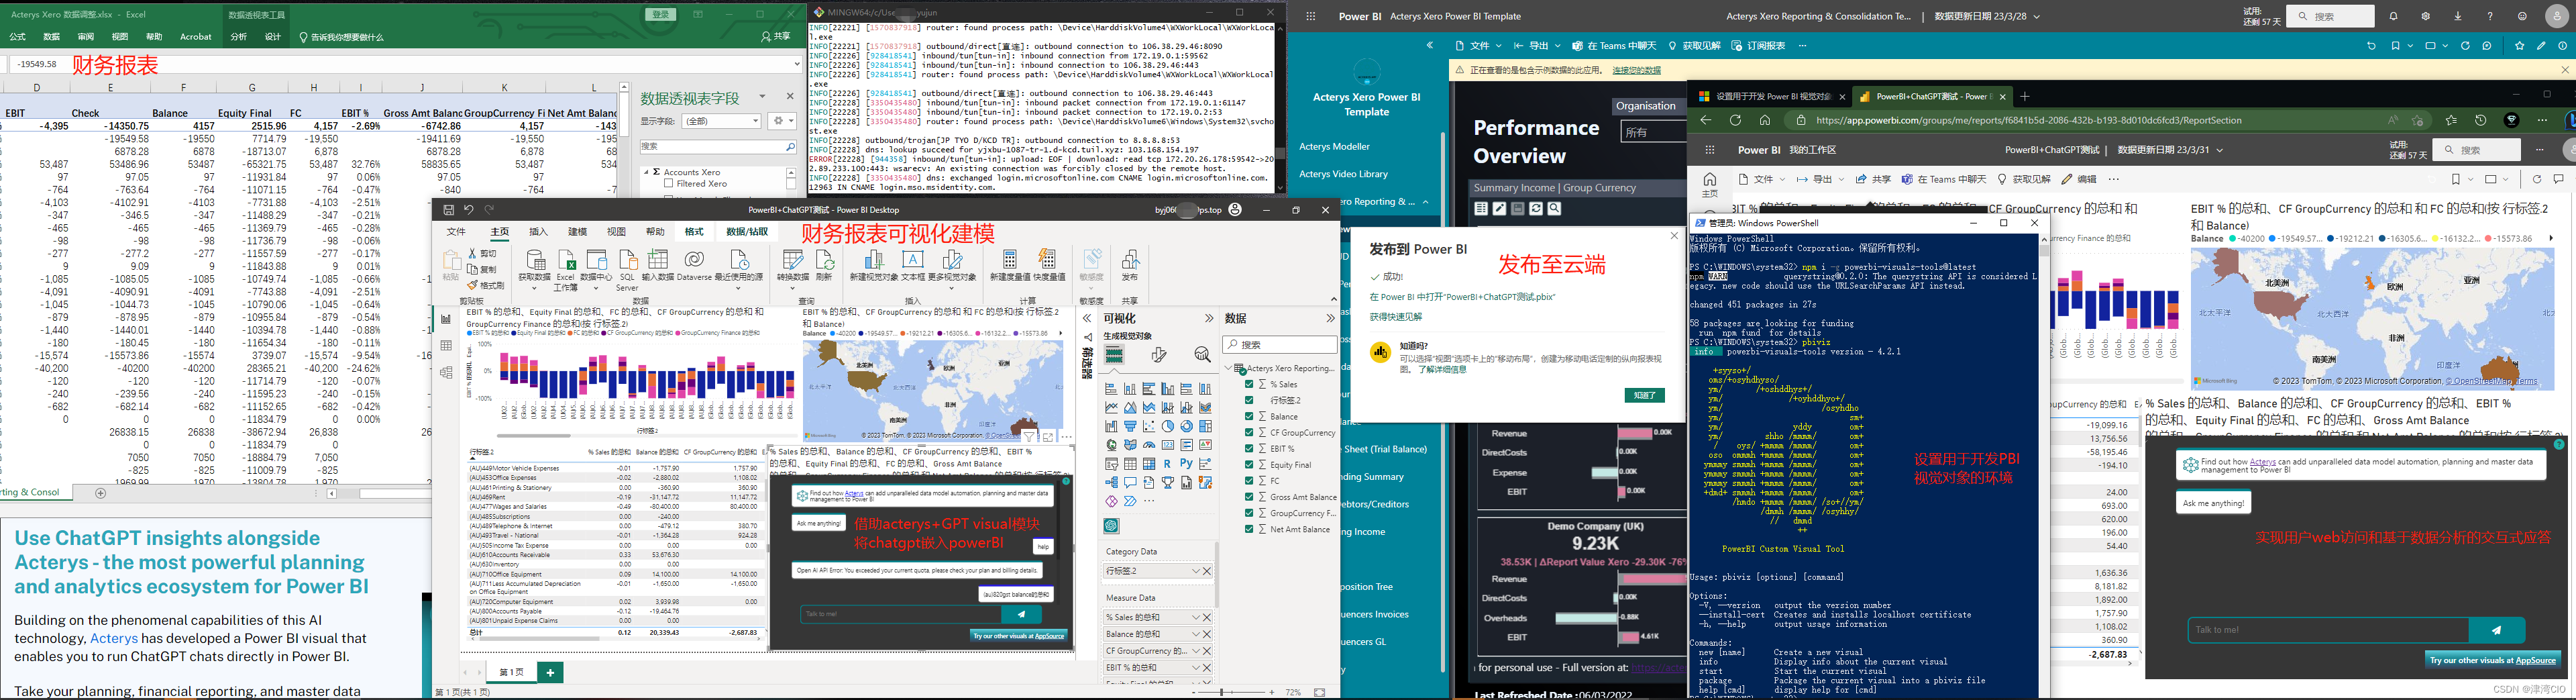Image resolution: width=2576 pixels, height=700 pixels.
Task: Toggle % Sales field checkbox in Data pane
Action: [x=1249, y=384]
